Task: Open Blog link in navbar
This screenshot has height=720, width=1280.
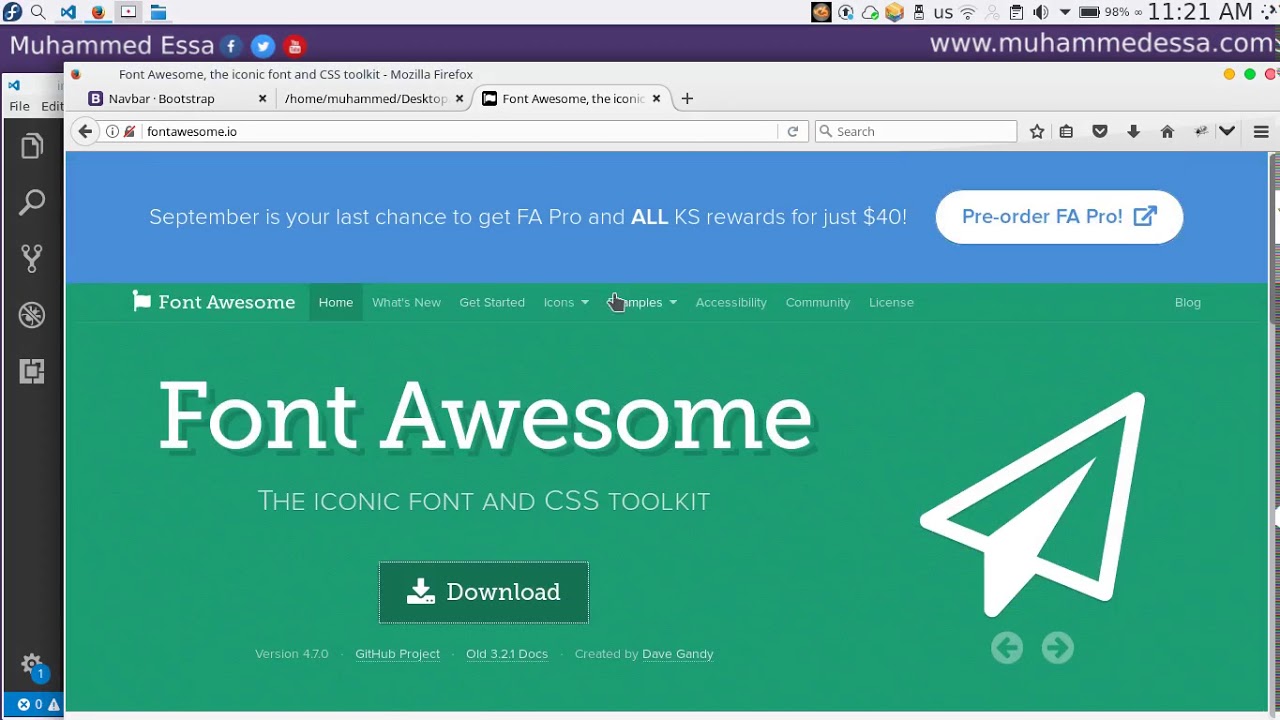Action: [x=1188, y=302]
